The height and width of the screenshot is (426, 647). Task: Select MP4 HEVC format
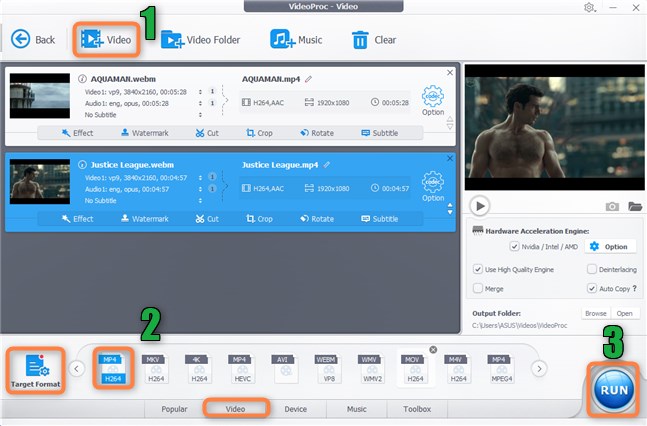click(242, 368)
